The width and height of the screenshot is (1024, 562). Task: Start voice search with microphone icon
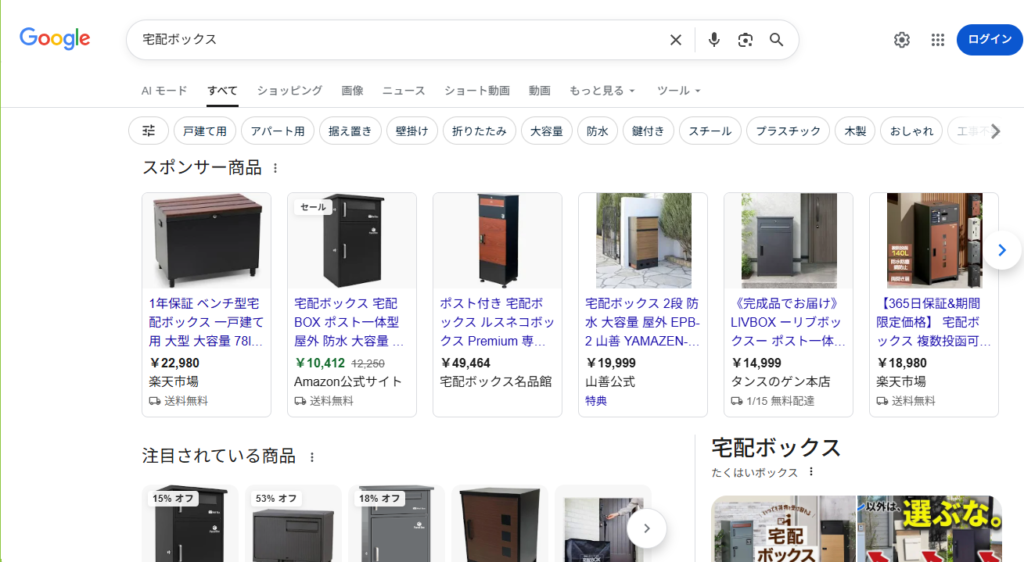pyautogui.click(x=714, y=40)
